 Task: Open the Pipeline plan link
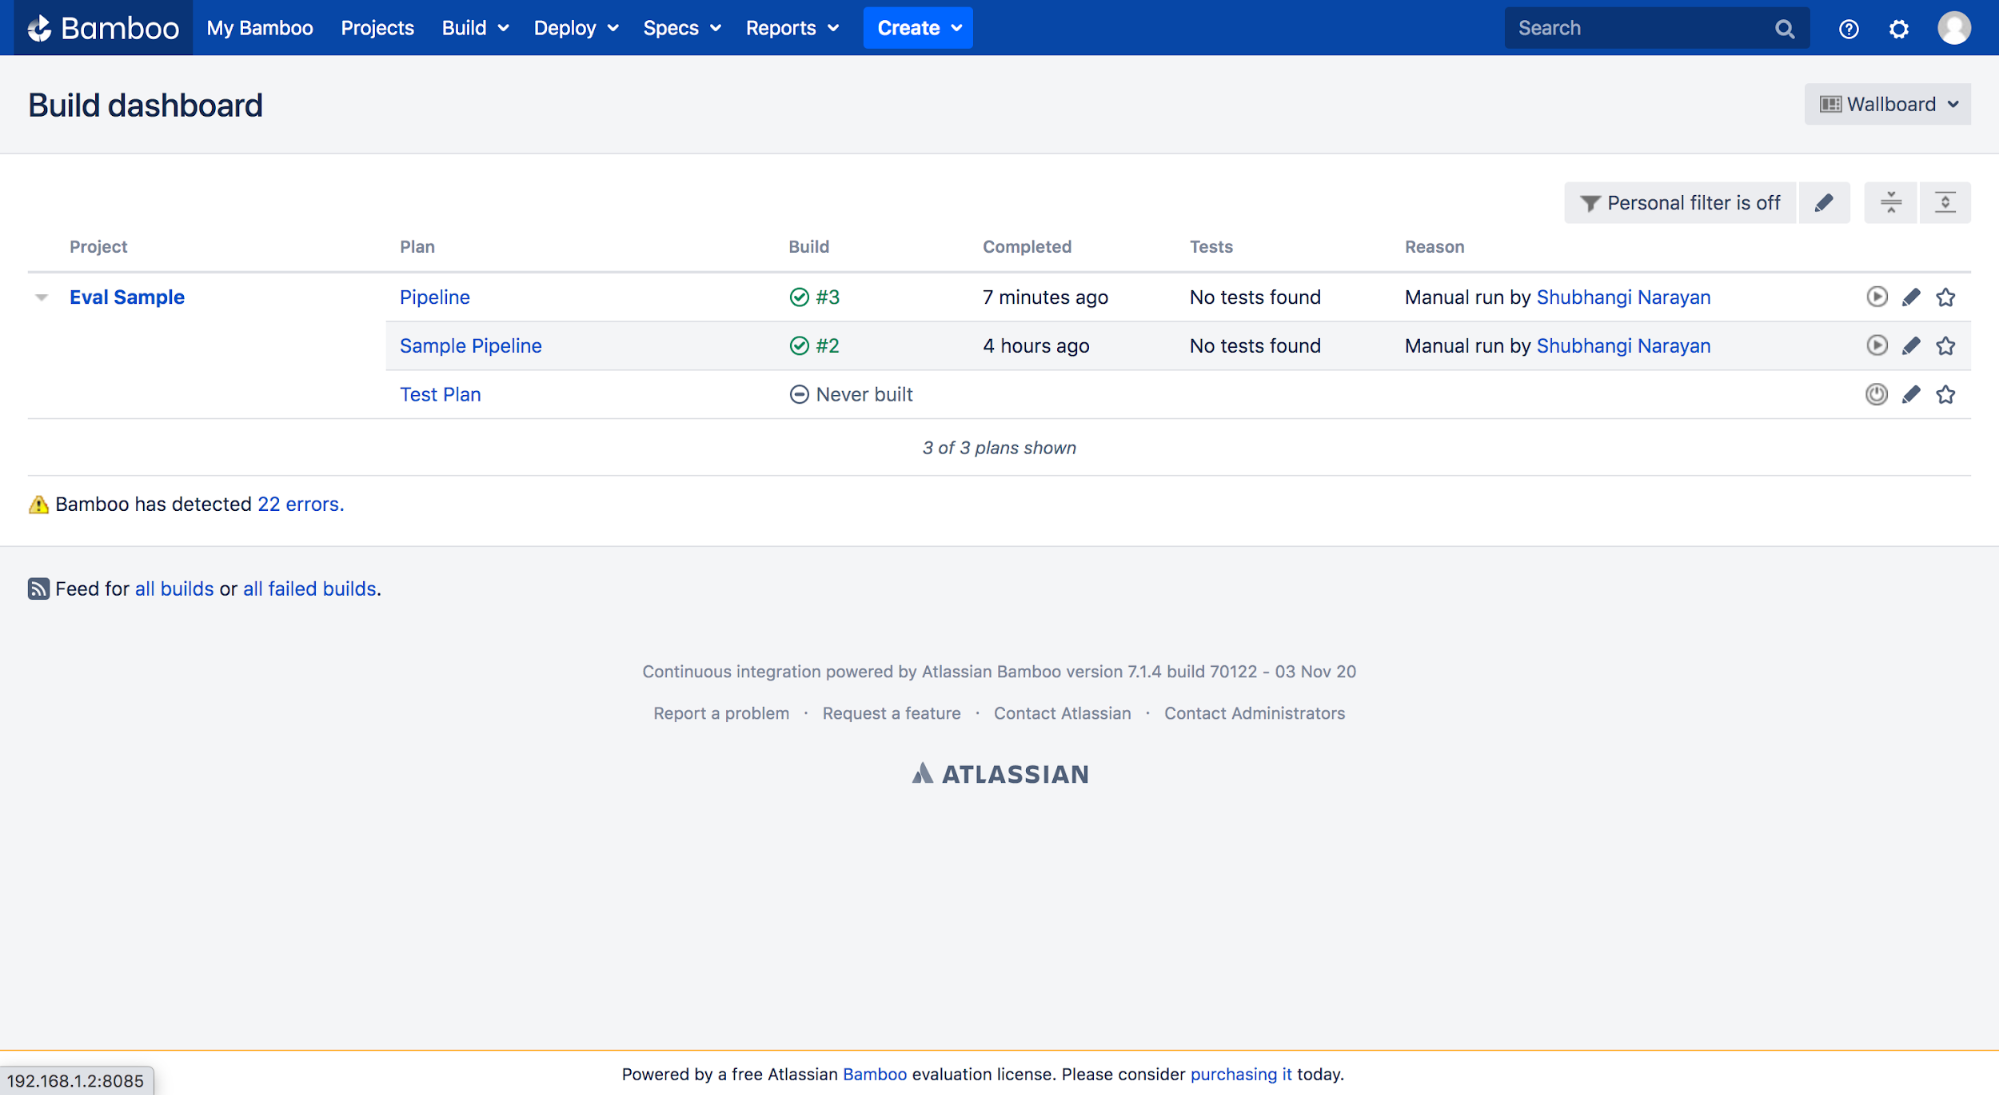pyautogui.click(x=435, y=297)
